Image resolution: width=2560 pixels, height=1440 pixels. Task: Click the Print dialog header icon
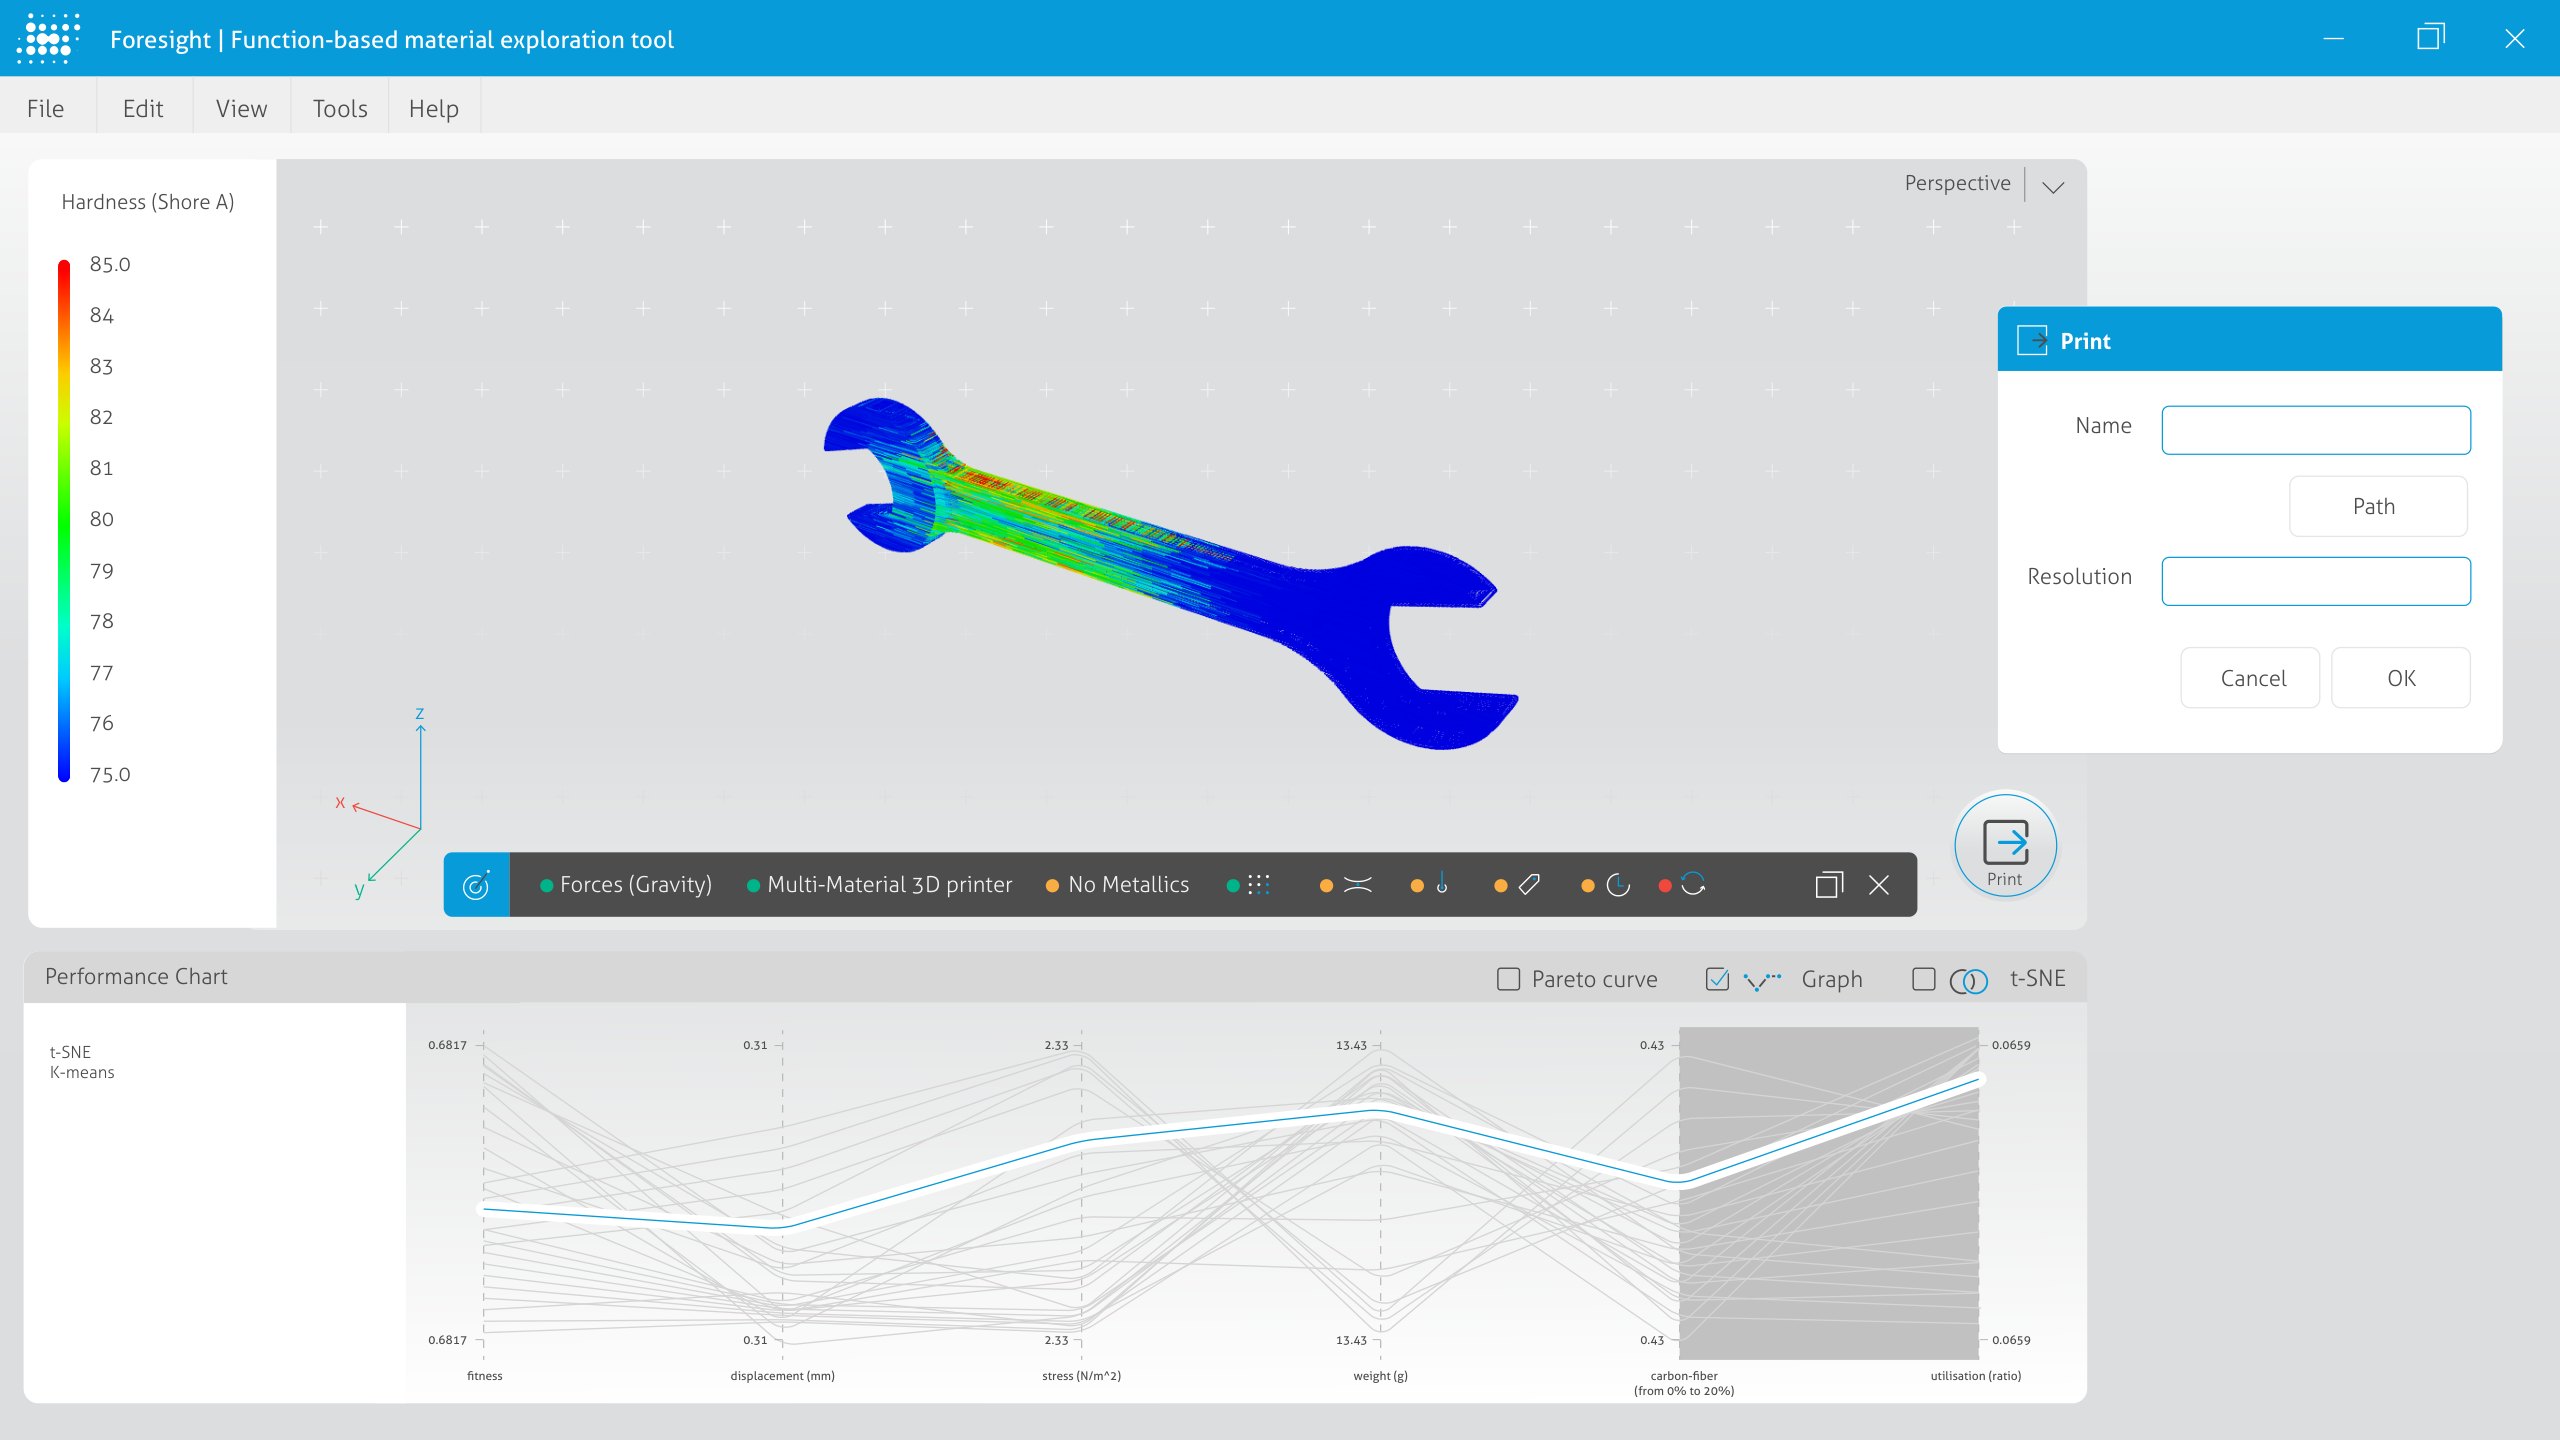coord(2032,341)
